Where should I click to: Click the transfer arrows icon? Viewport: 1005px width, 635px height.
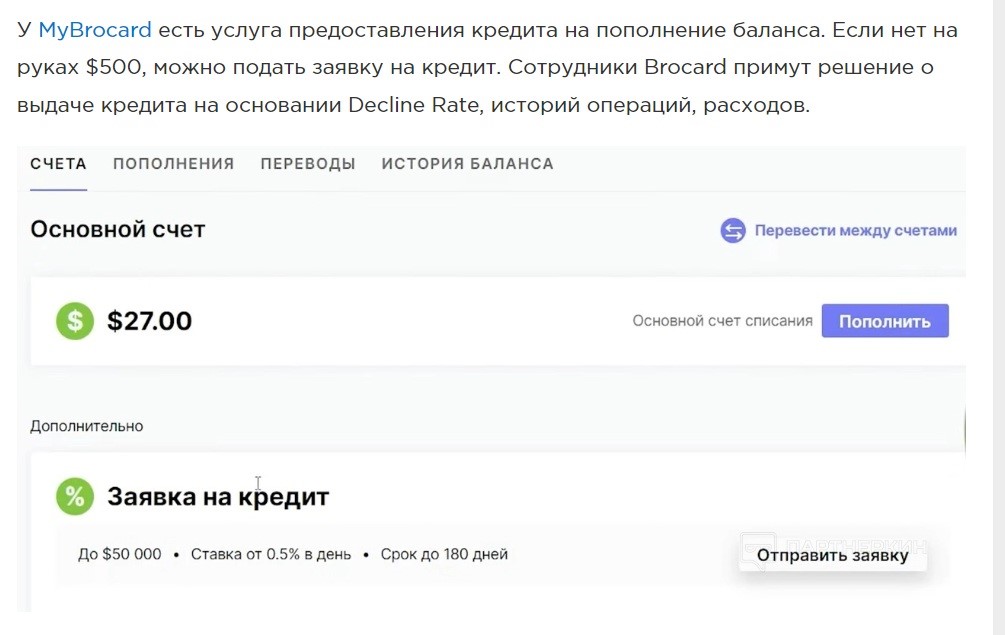tap(733, 231)
